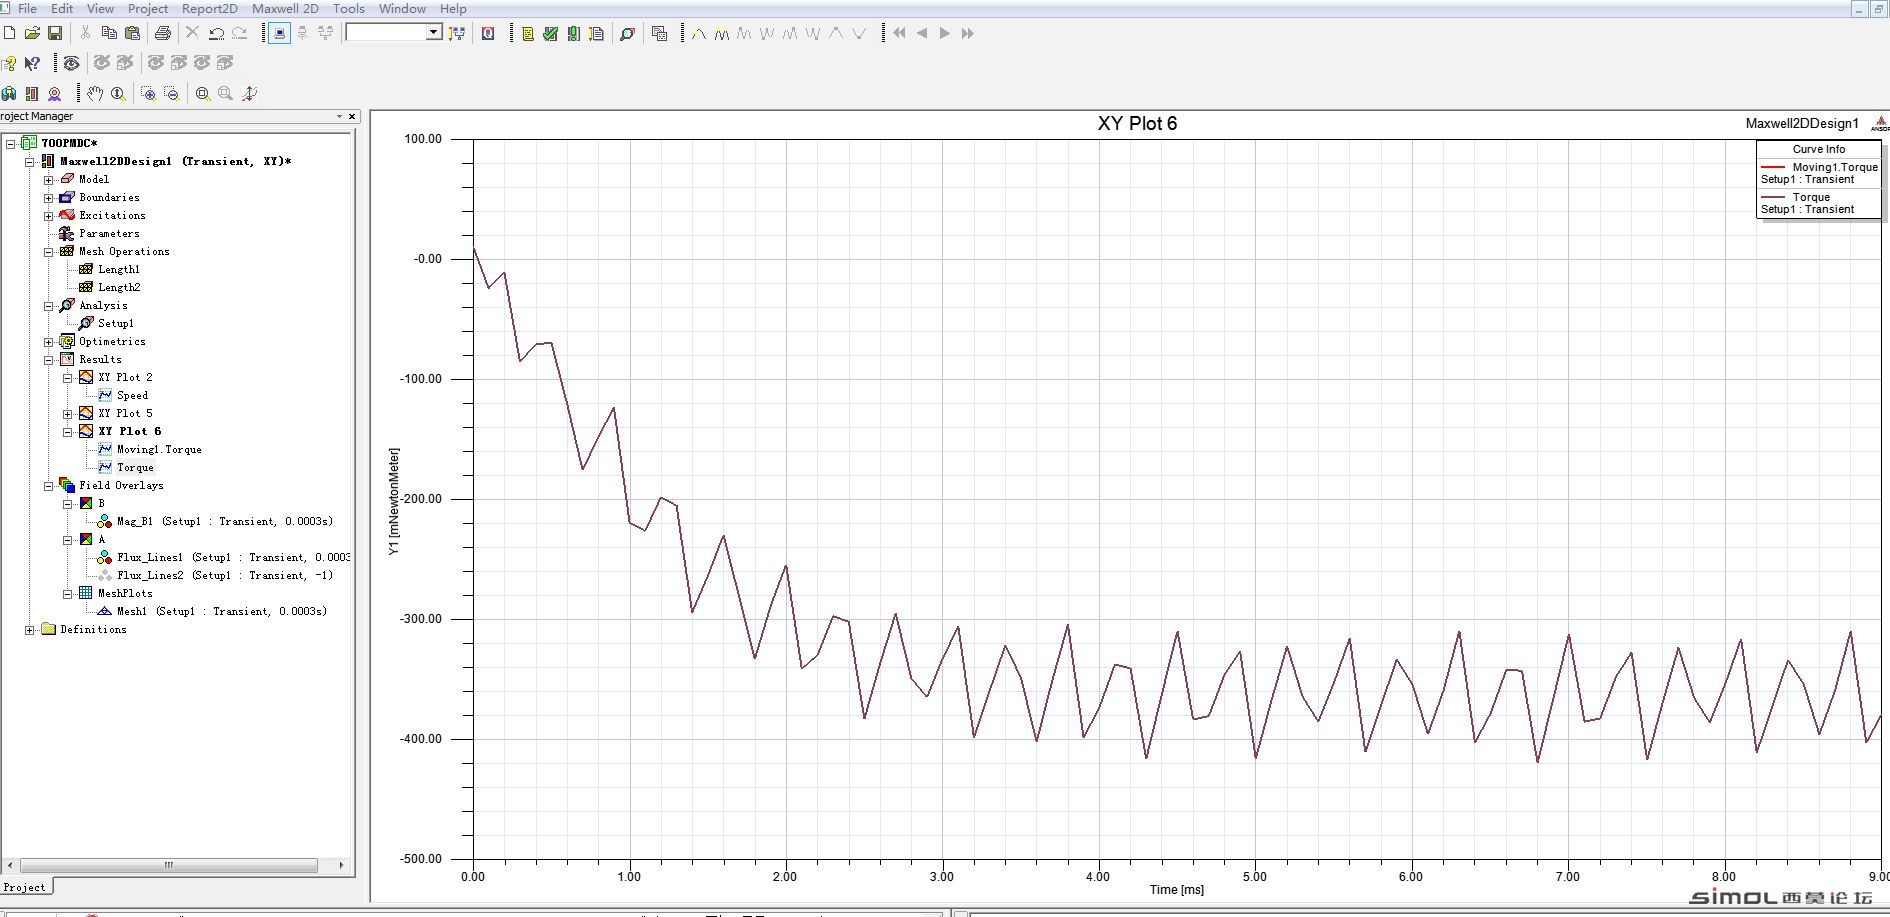Open the File menu
The width and height of the screenshot is (1890, 917).
point(27,8)
